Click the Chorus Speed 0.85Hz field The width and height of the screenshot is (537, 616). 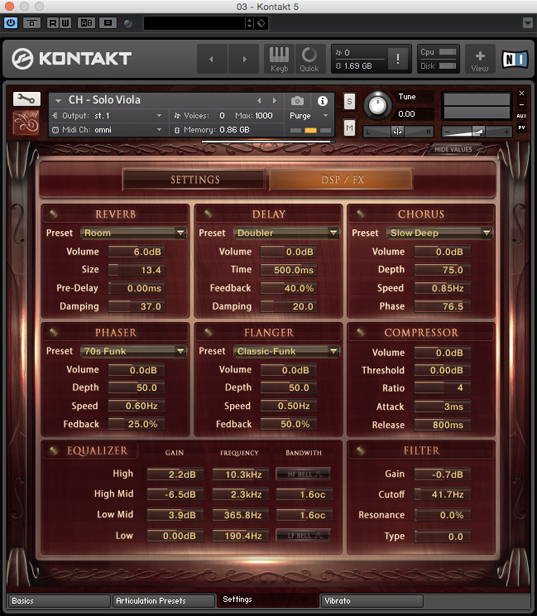(442, 288)
